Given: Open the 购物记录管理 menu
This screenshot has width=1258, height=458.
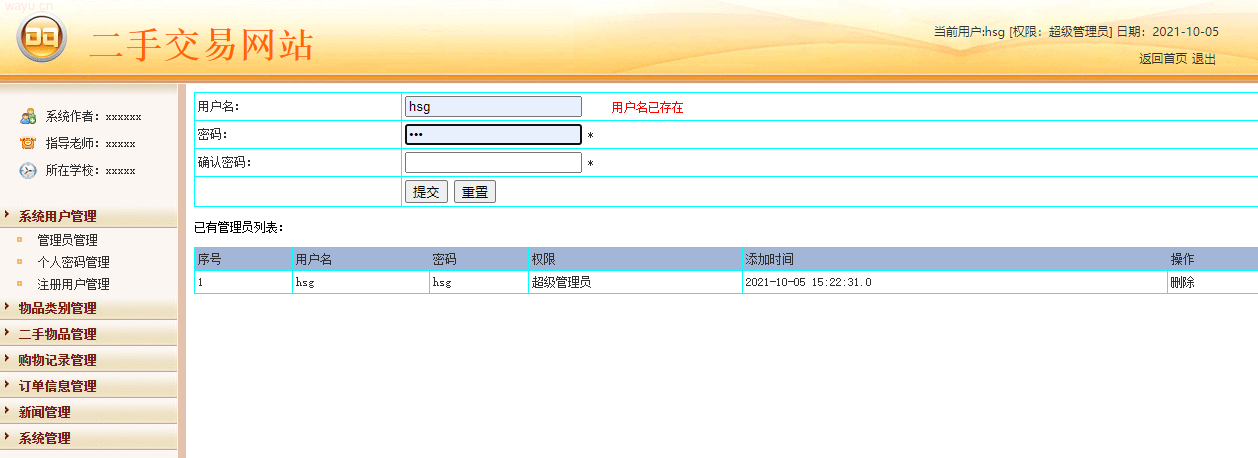Looking at the screenshot, I should 57,360.
